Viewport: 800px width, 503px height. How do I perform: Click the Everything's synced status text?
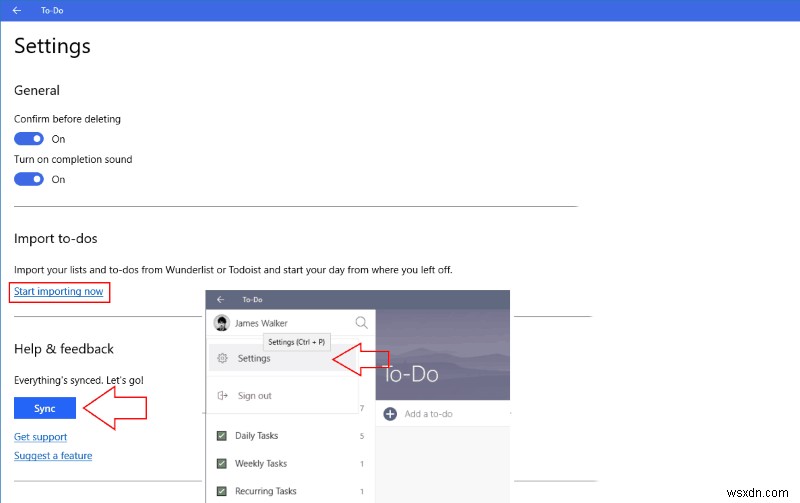(79, 380)
